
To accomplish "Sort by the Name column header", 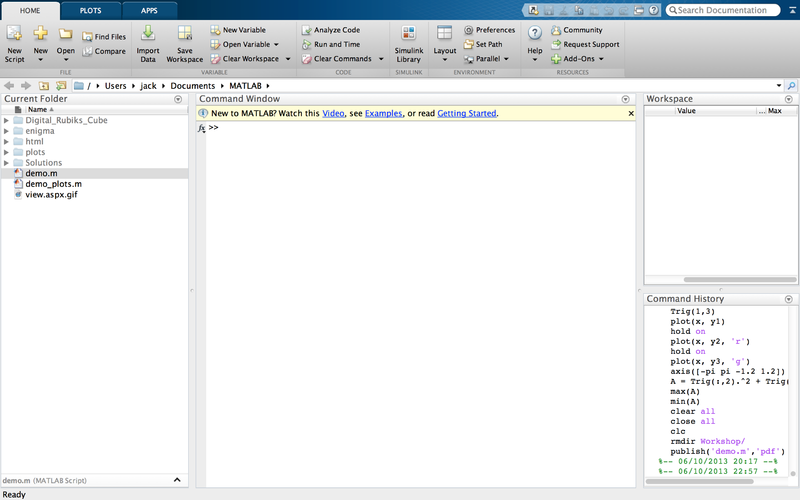I will (40, 110).
